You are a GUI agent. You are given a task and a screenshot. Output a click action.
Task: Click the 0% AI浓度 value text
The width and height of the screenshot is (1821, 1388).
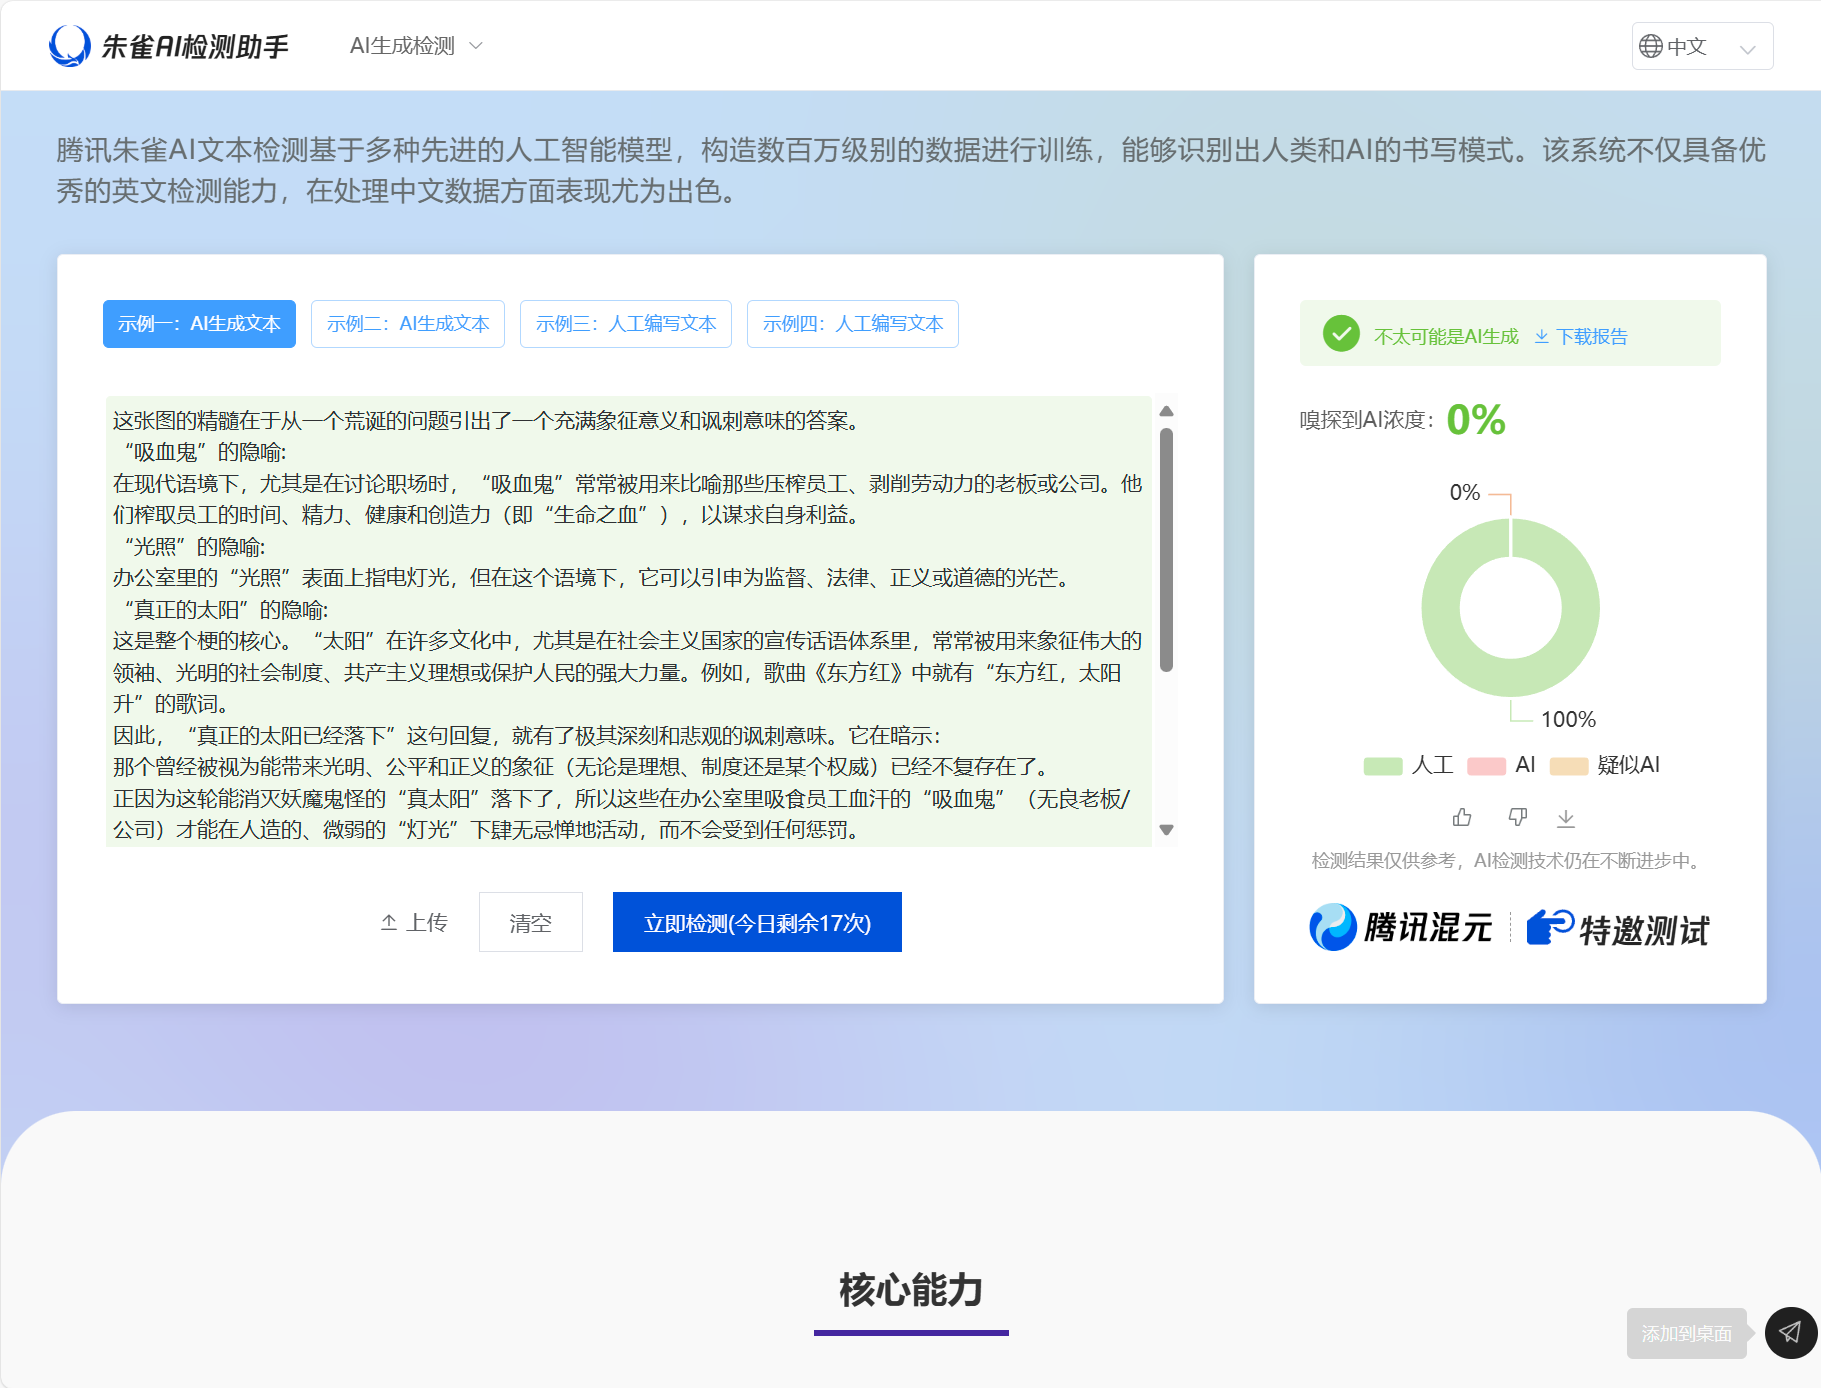click(1476, 420)
